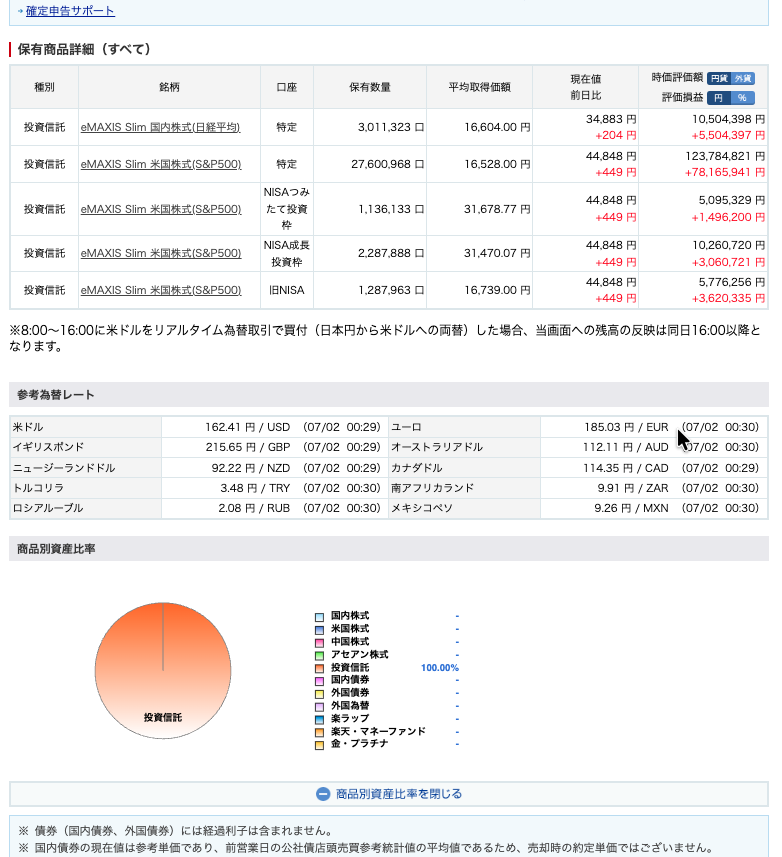Collapse 商品別資産比率を閉じる section

pyautogui.click(x=389, y=794)
